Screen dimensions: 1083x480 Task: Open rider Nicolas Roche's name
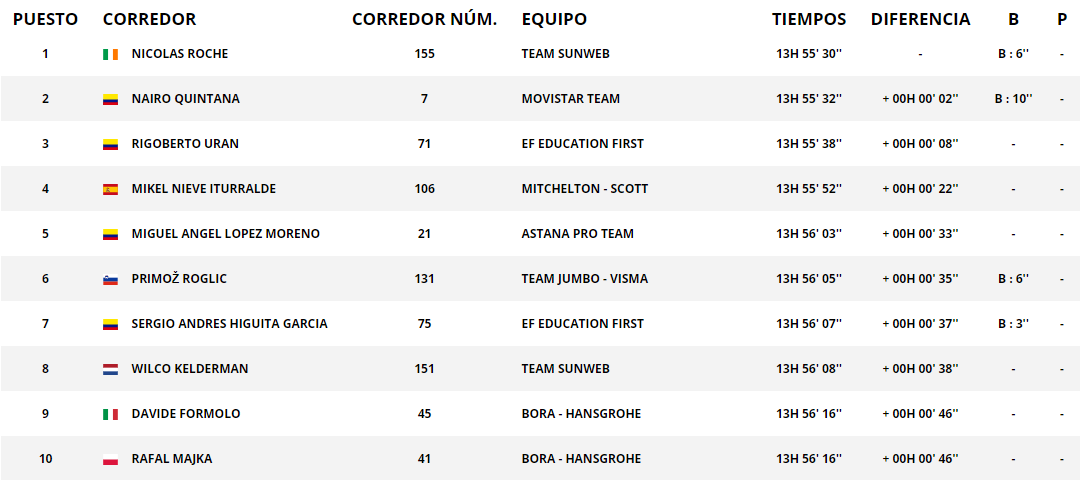(180, 54)
